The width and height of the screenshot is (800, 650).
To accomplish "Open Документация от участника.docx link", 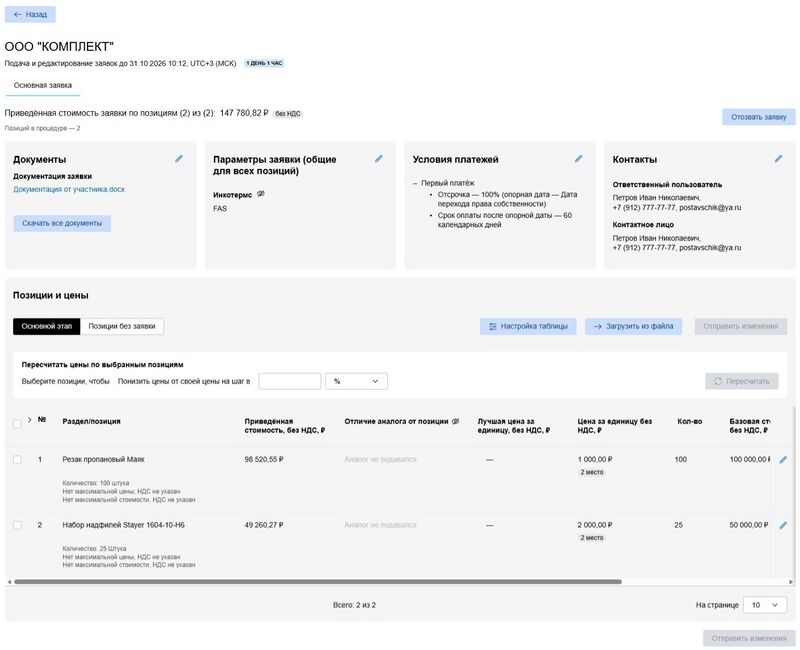I will tap(69, 189).
